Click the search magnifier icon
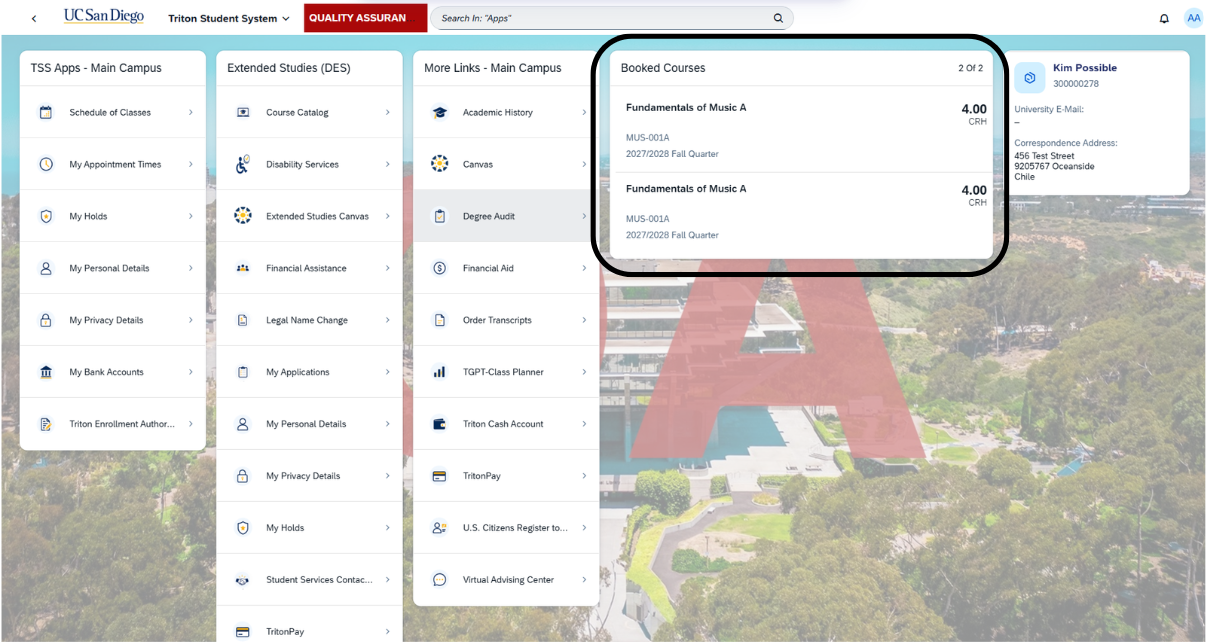The width and height of the screenshot is (1207, 642). click(778, 18)
